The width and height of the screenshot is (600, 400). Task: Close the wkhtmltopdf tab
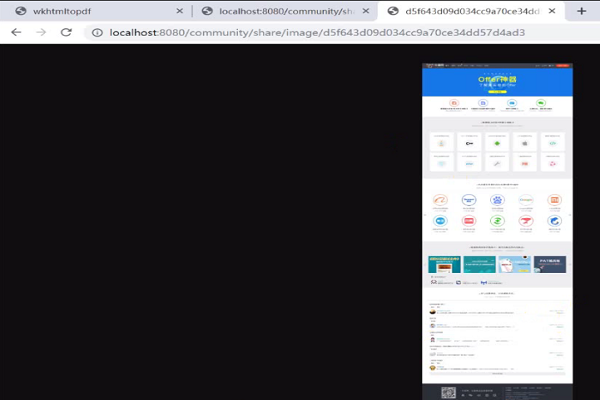(x=179, y=11)
